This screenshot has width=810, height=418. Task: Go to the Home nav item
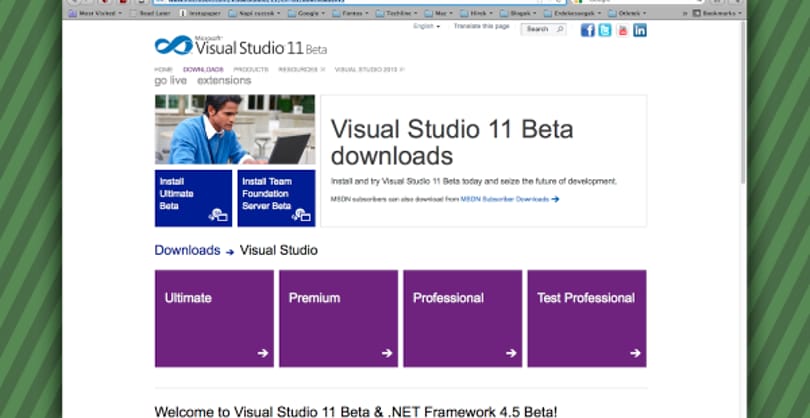click(x=163, y=69)
